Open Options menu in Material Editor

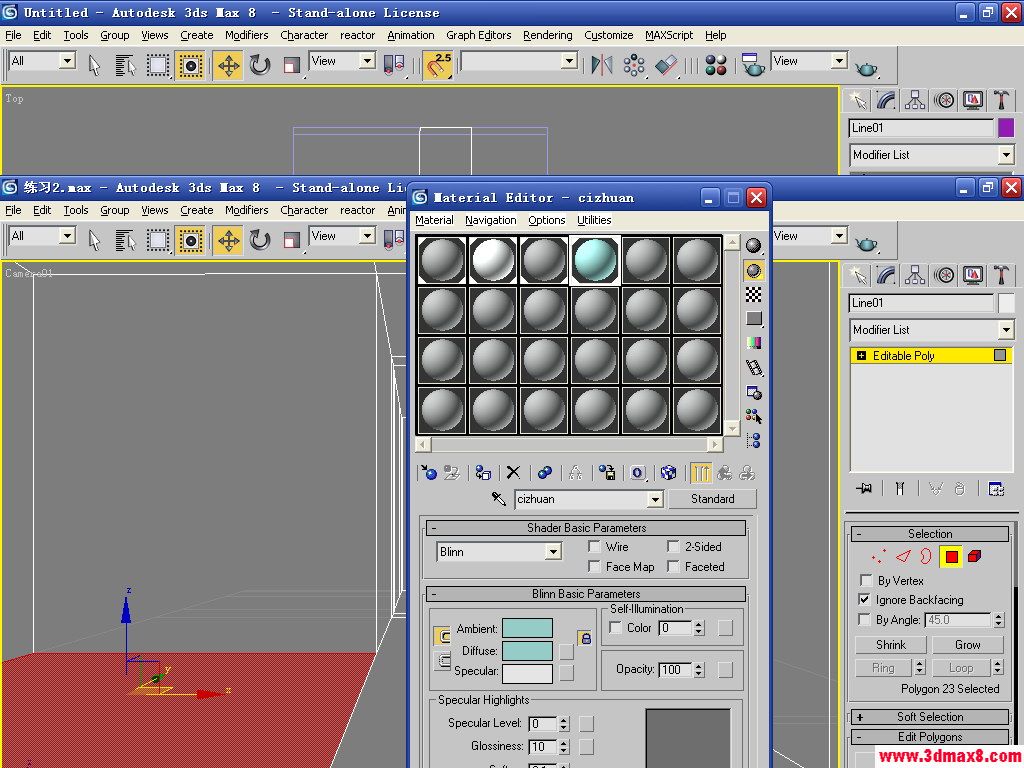click(547, 220)
